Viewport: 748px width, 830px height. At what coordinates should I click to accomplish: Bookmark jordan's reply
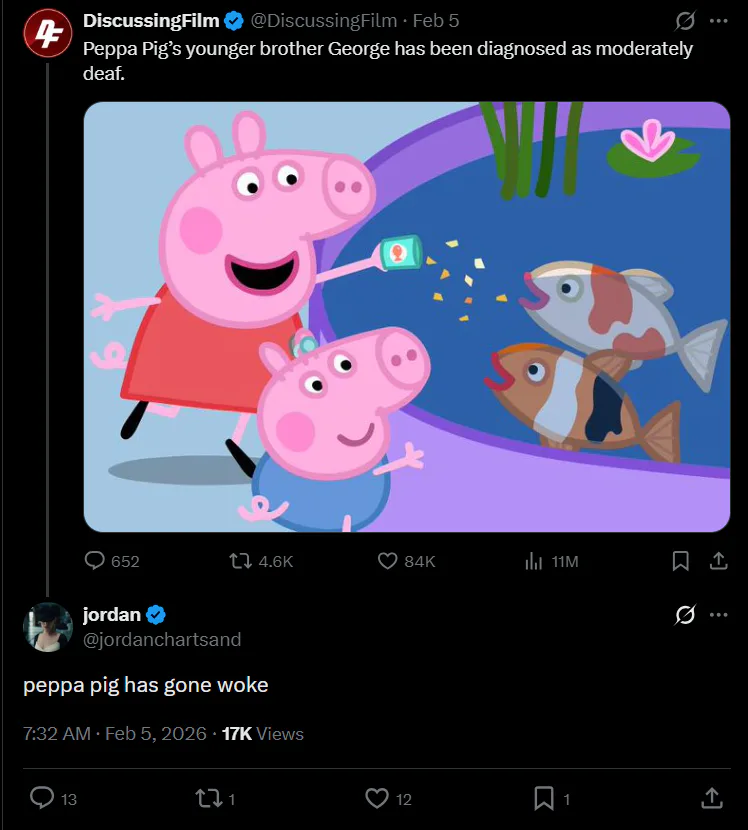point(544,798)
